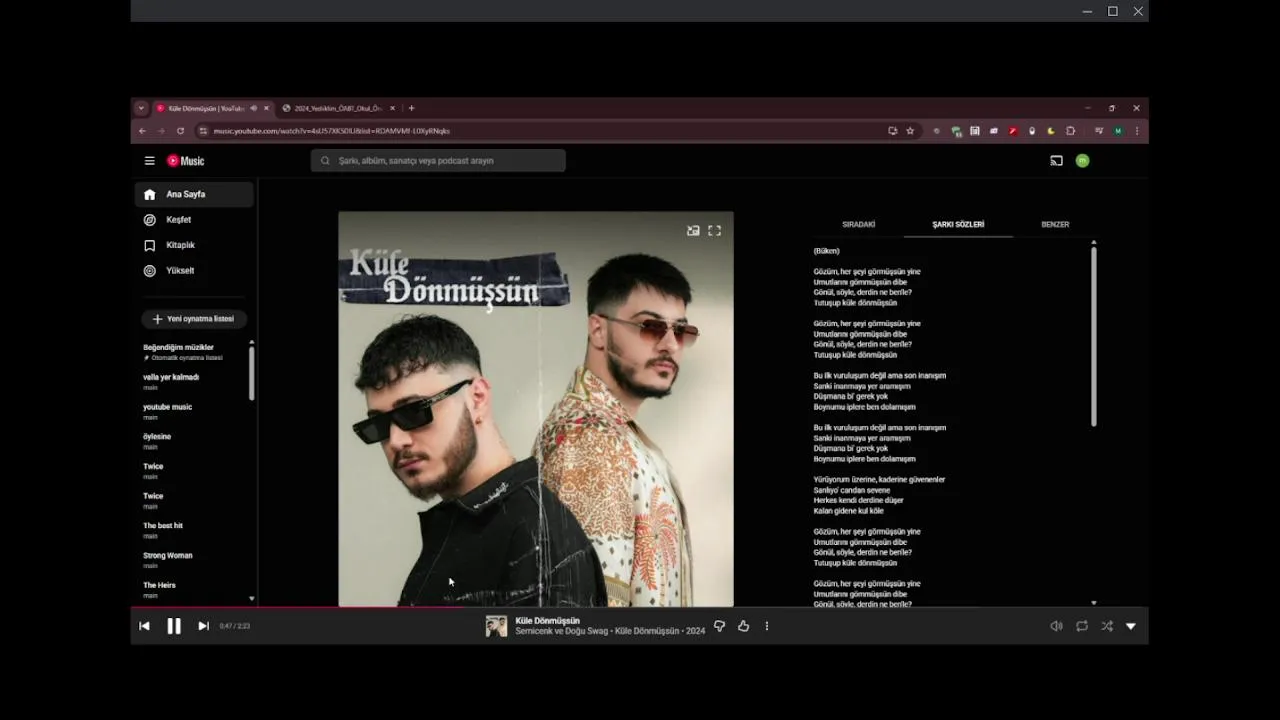Open Yükselt in the sidebar

(194, 271)
